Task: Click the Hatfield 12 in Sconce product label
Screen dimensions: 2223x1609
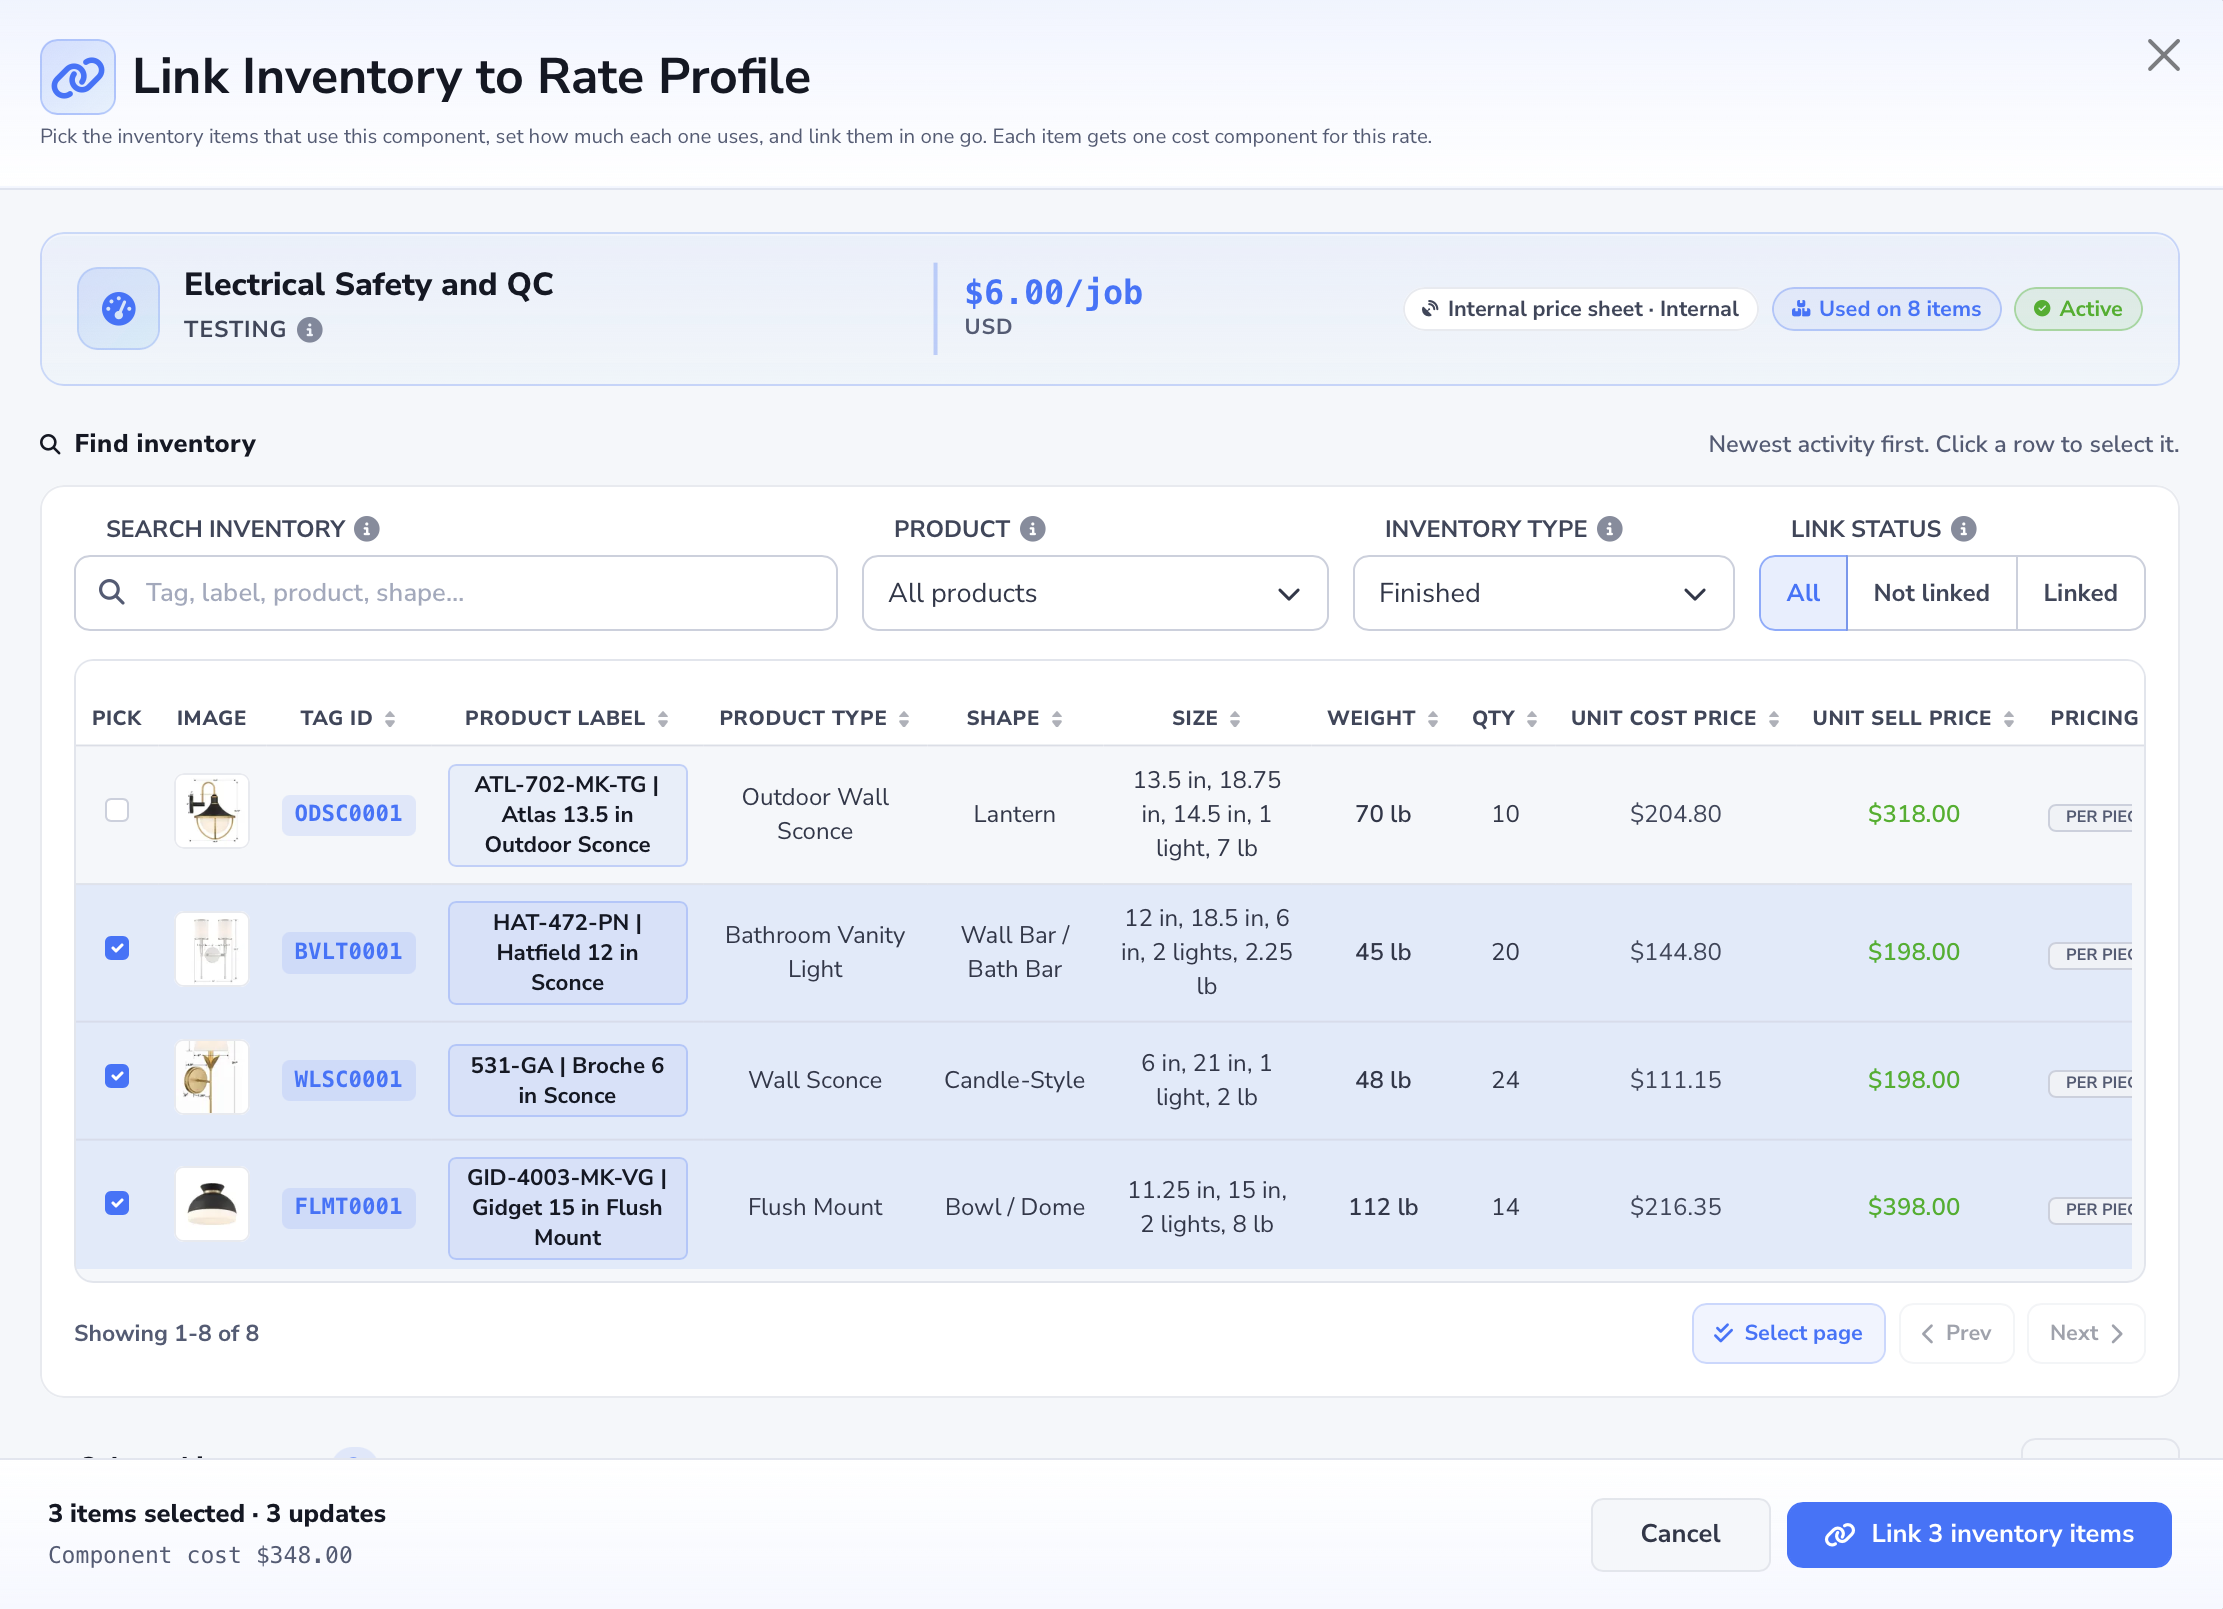Action: coord(567,953)
